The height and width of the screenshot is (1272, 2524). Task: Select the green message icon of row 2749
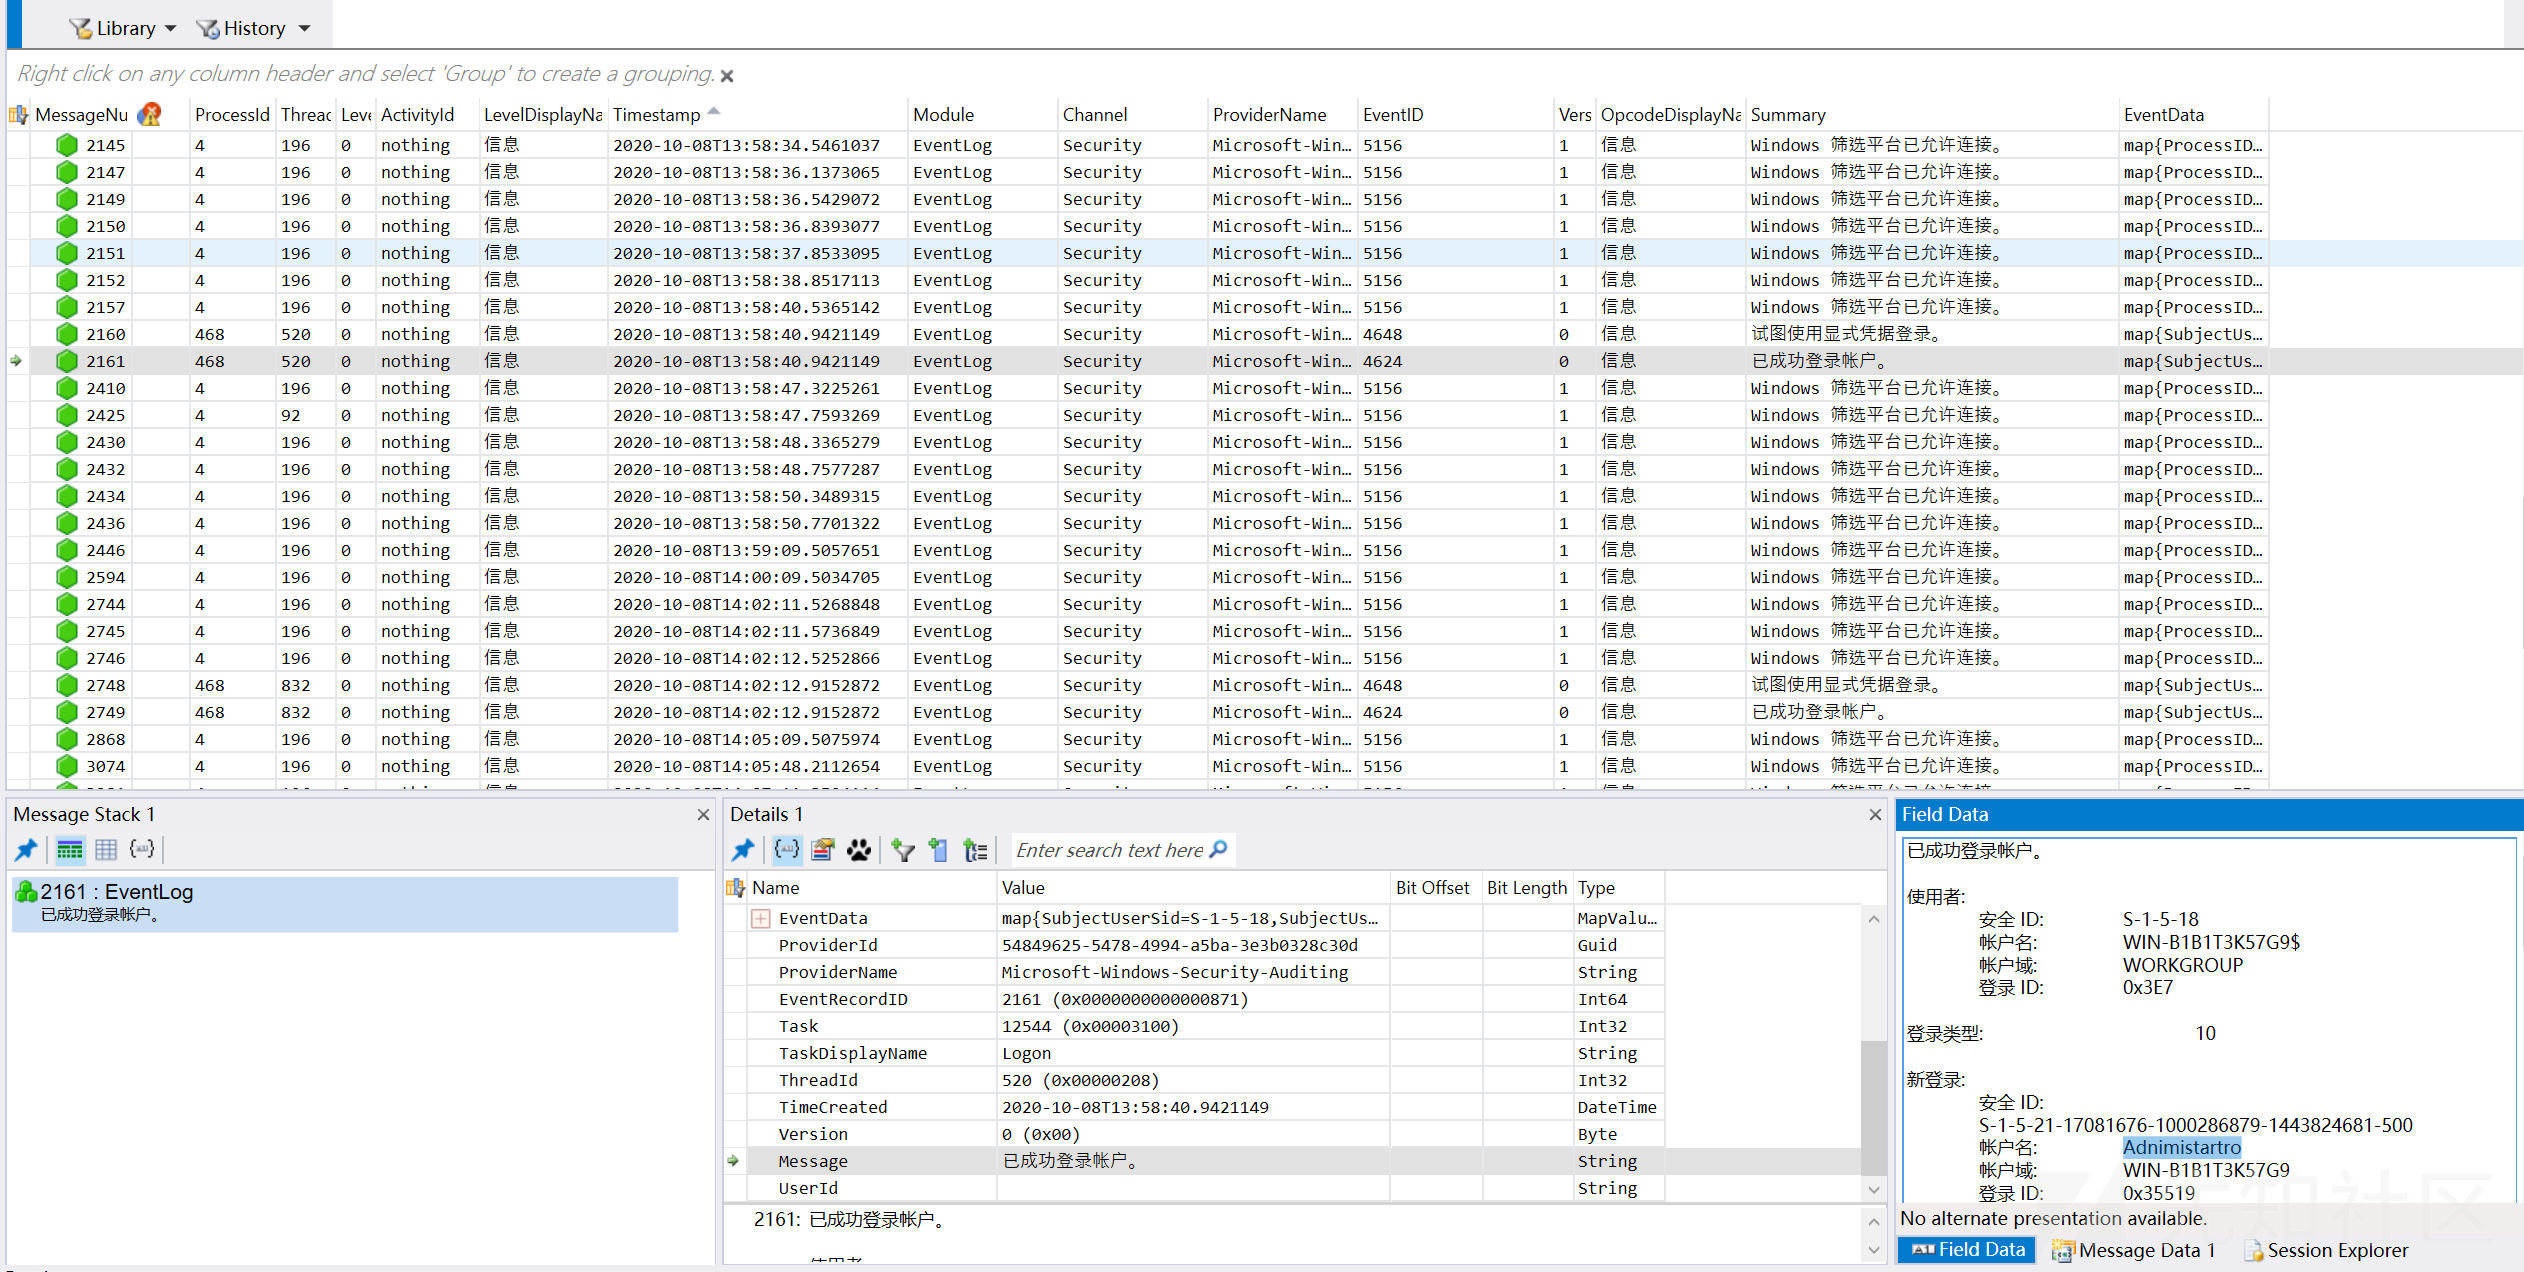point(67,712)
